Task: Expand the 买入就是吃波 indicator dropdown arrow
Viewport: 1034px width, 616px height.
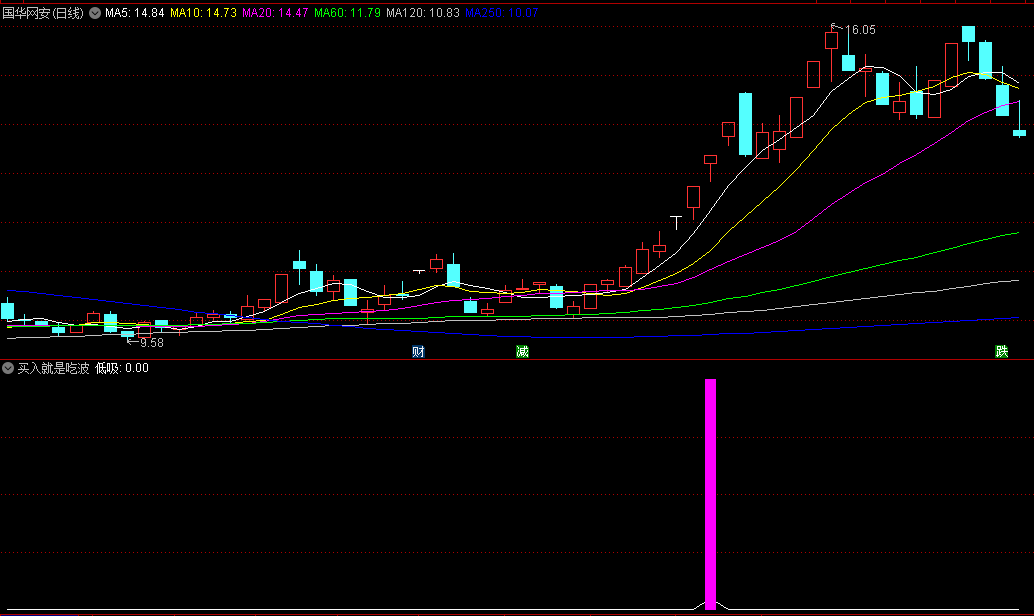Action: (8, 368)
